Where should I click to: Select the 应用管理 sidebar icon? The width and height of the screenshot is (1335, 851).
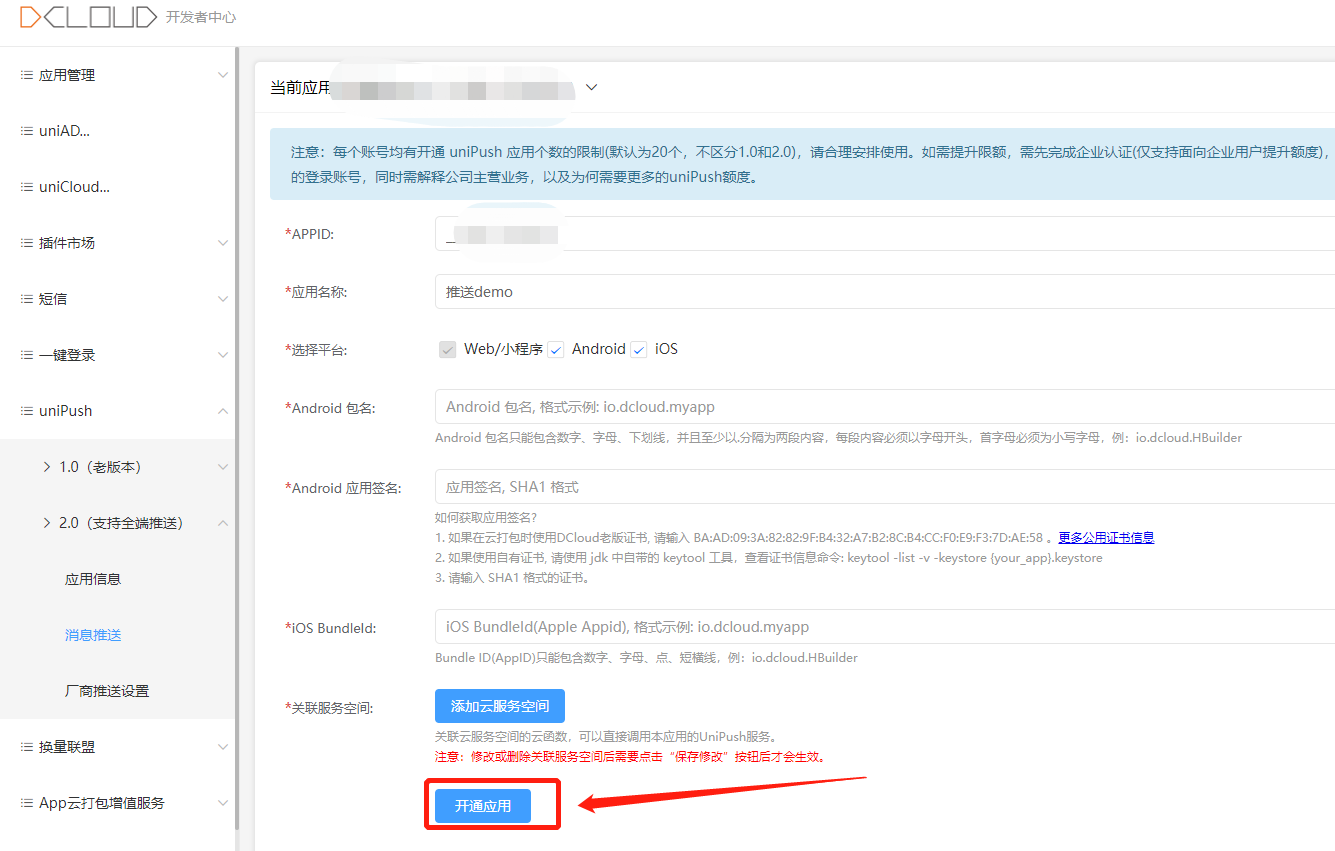(25, 74)
